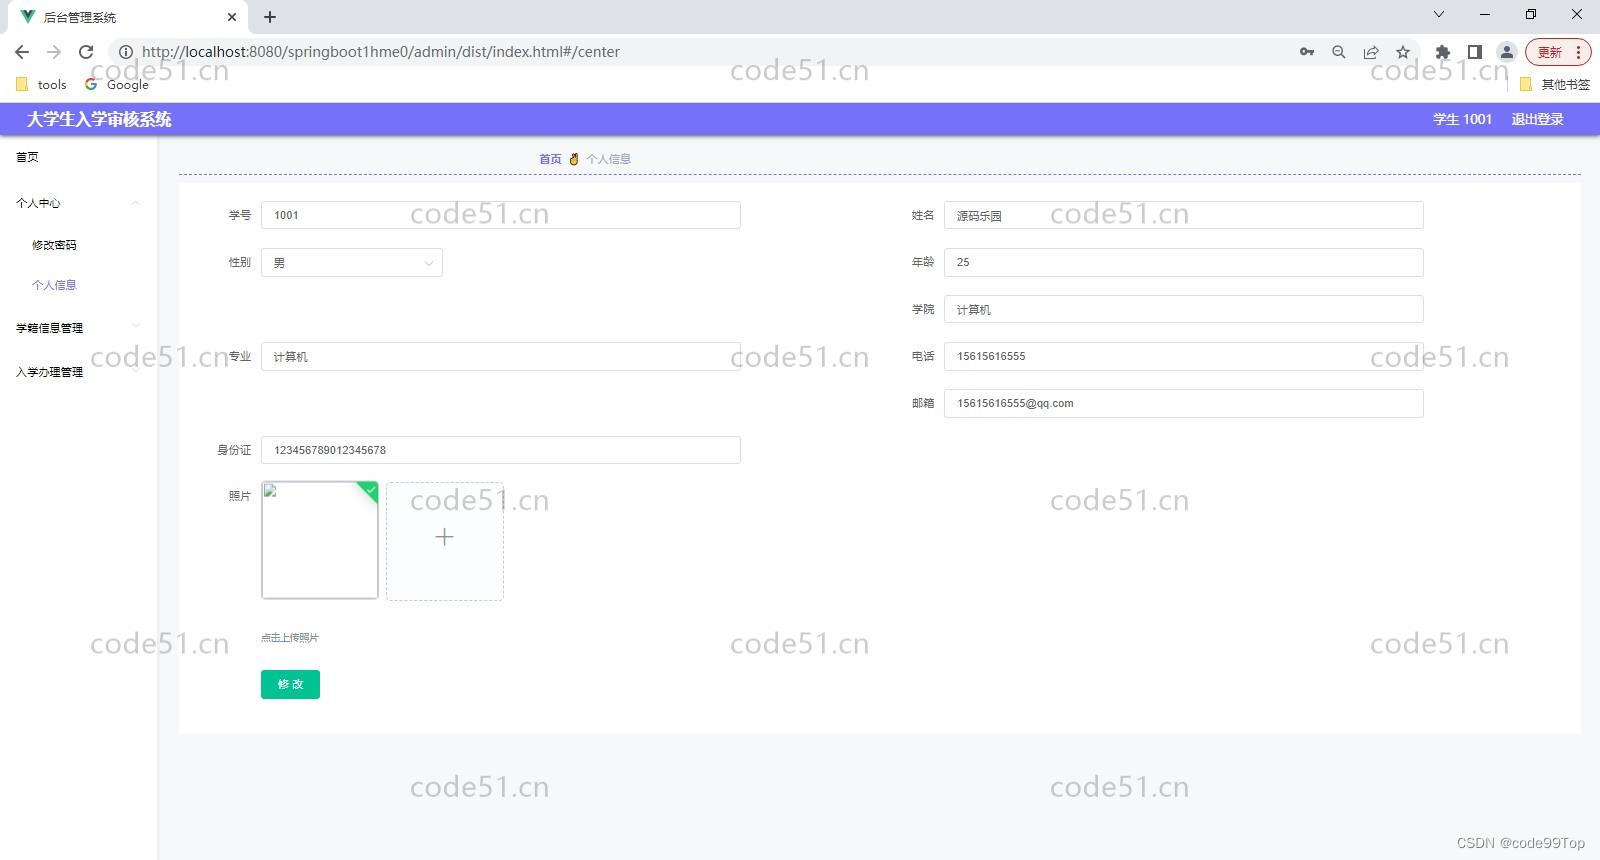The height and width of the screenshot is (860, 1600).
Task: Close the 后台管理系统 tab
Action: click(232, 17)
